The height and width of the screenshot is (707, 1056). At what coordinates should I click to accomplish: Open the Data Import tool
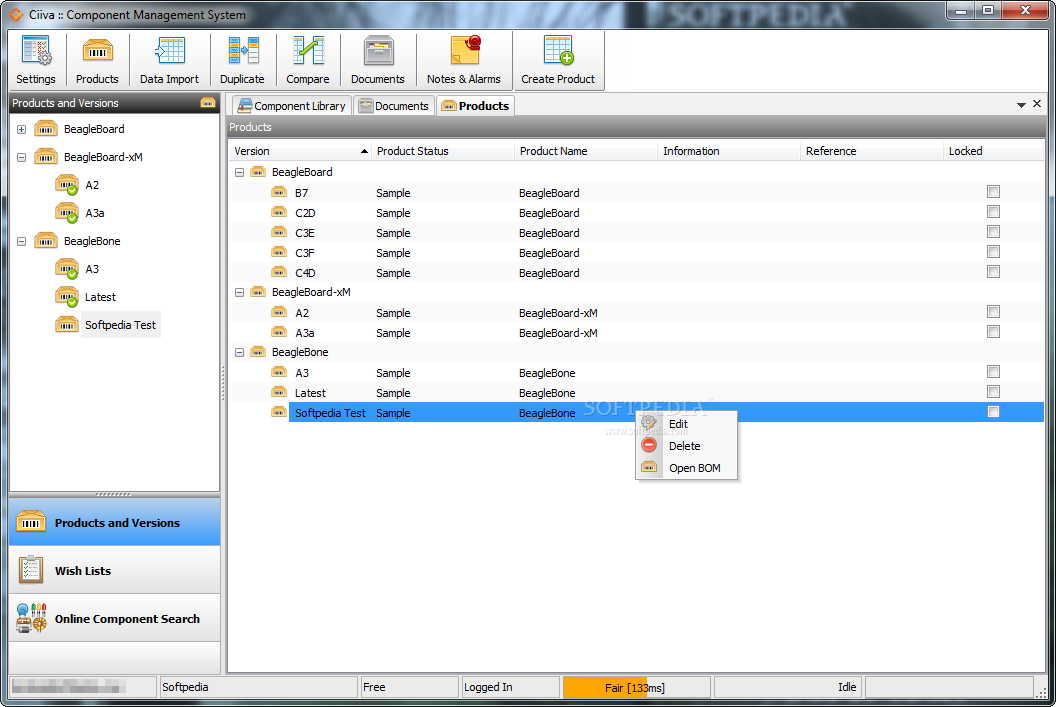tap(169, 51)
